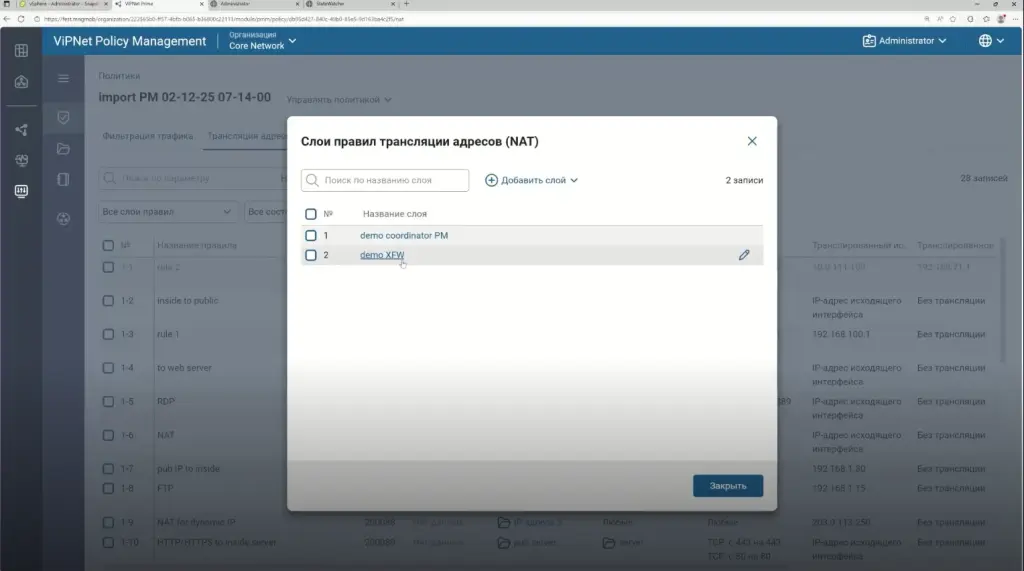Open the grid dashboard icon in left sidebar
This screenshot has width=1024, height=571.
[22, 50]
